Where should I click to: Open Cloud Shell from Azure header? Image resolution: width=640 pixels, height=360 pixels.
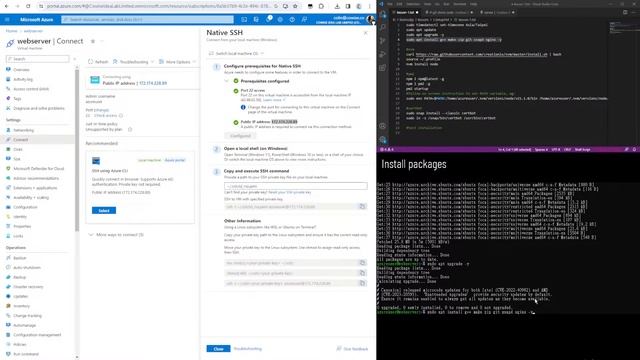[244, 20]
